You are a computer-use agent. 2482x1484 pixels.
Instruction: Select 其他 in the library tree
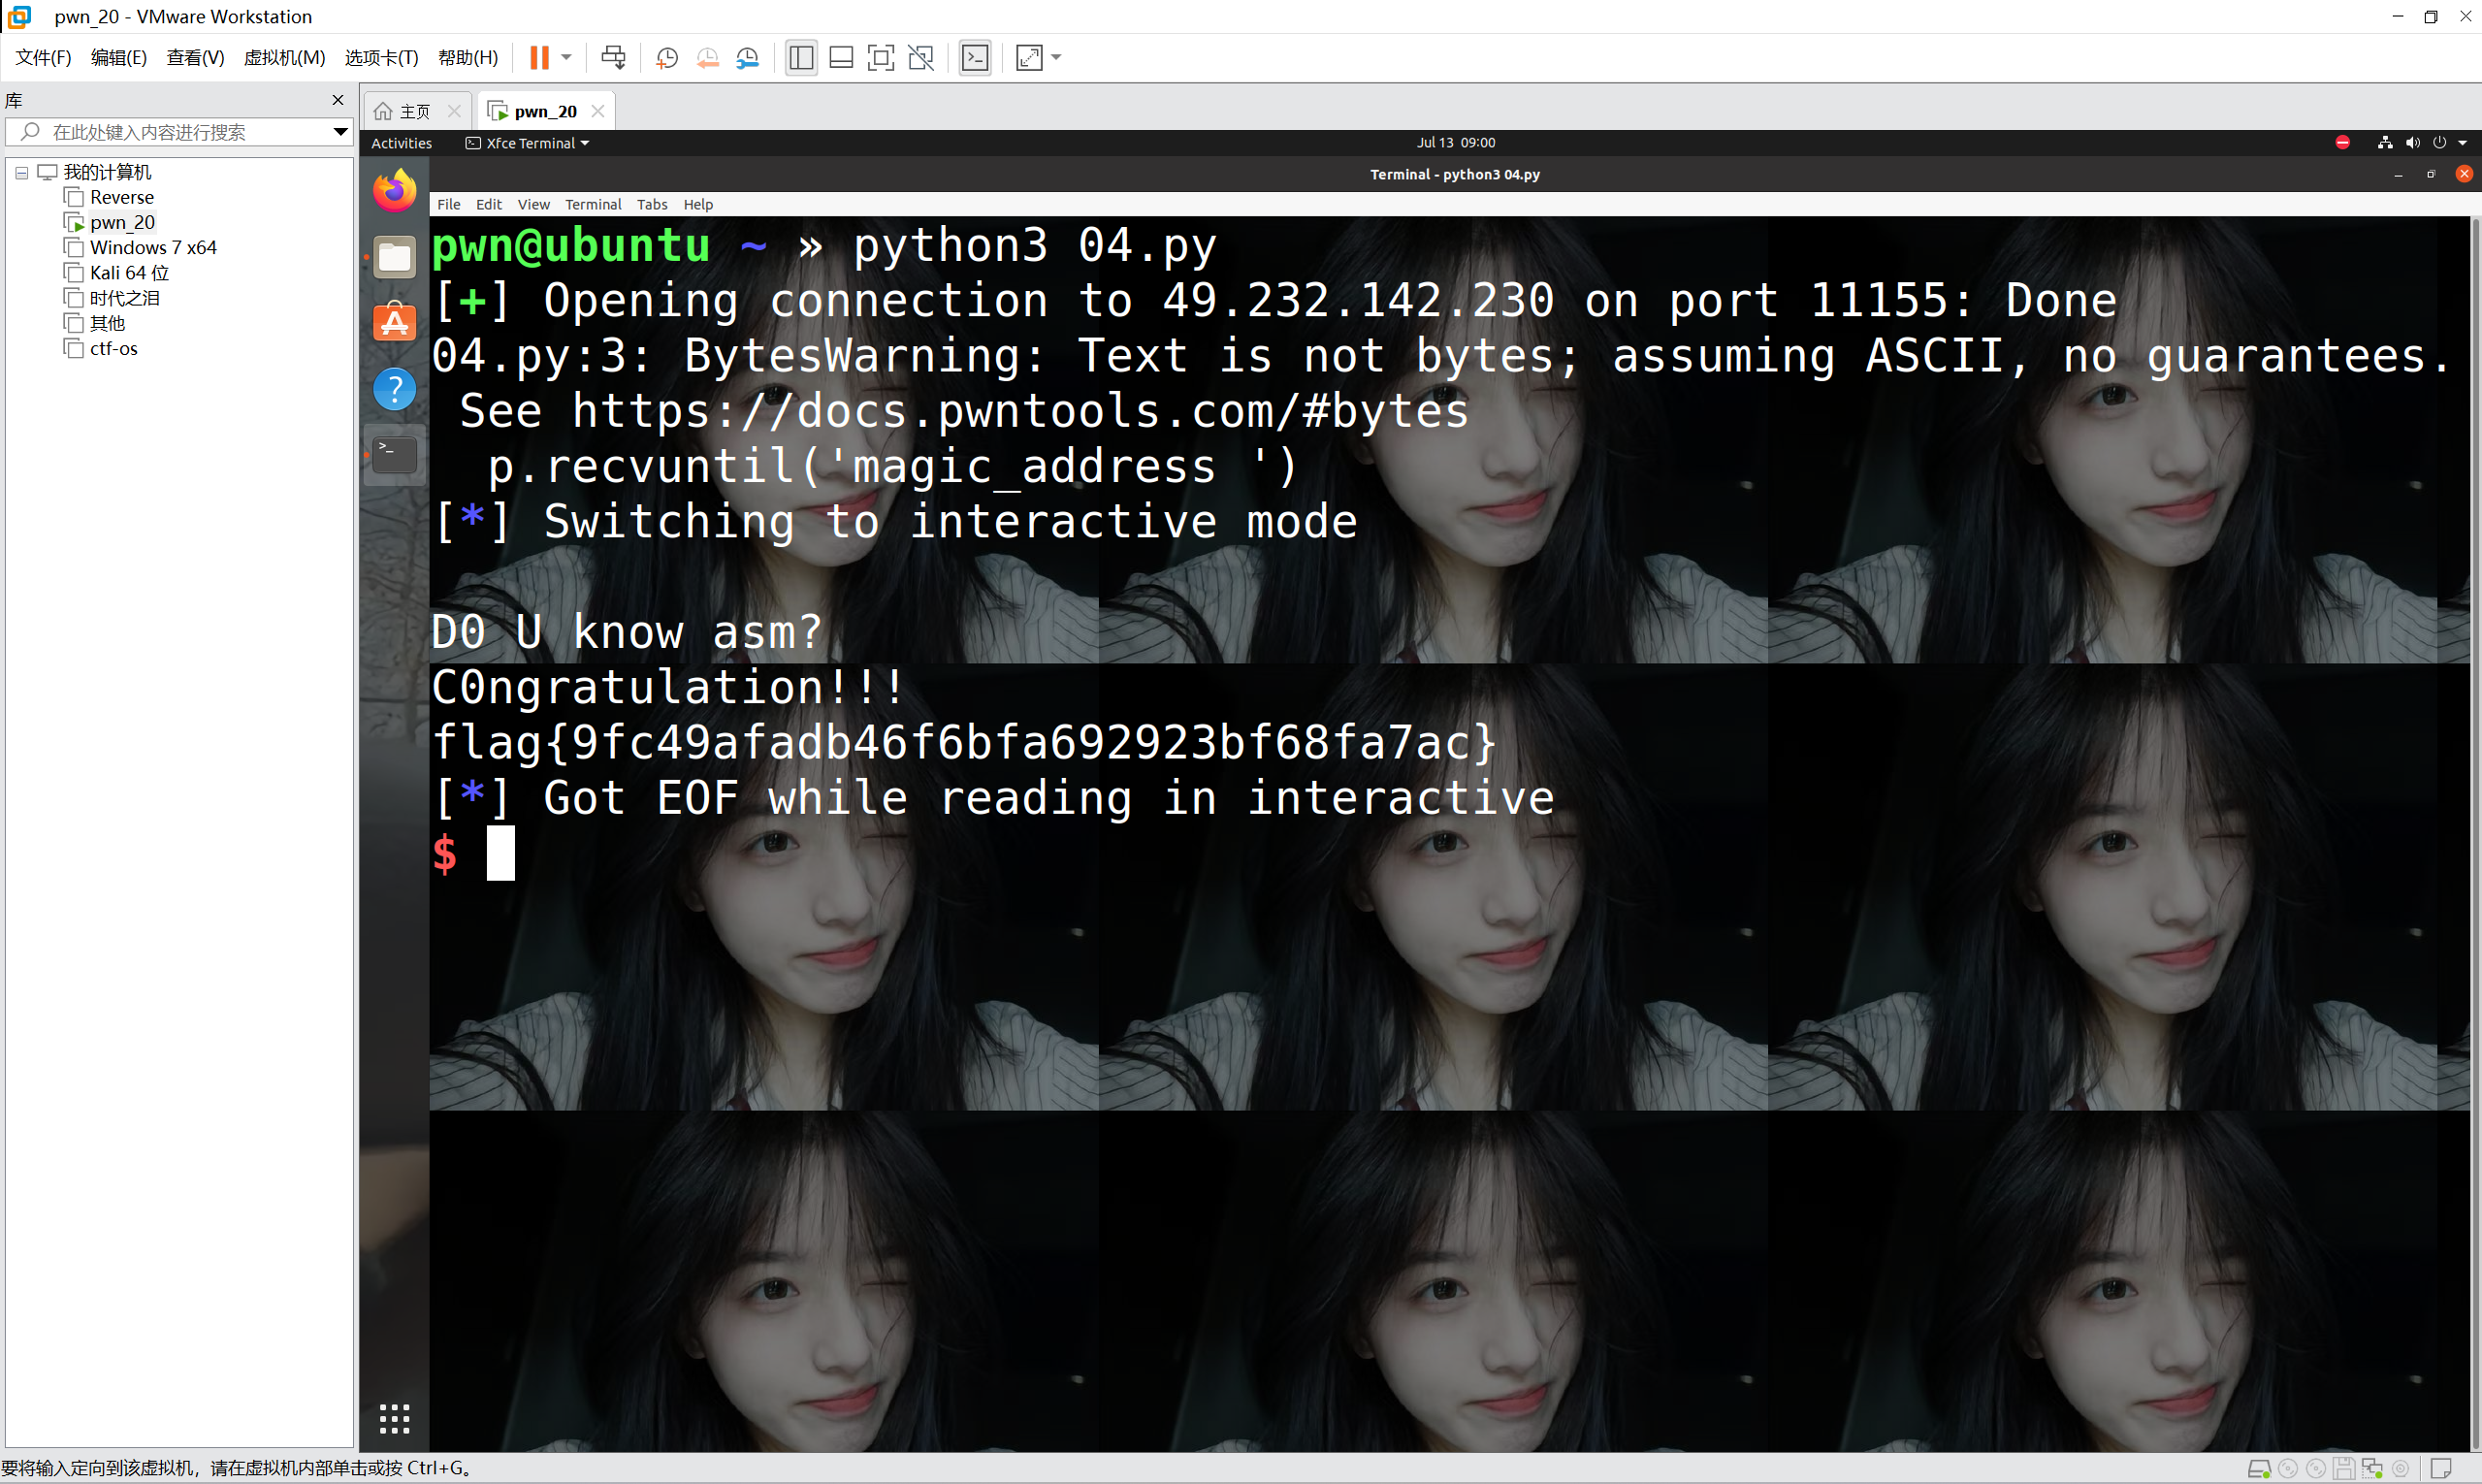point(107,323)
